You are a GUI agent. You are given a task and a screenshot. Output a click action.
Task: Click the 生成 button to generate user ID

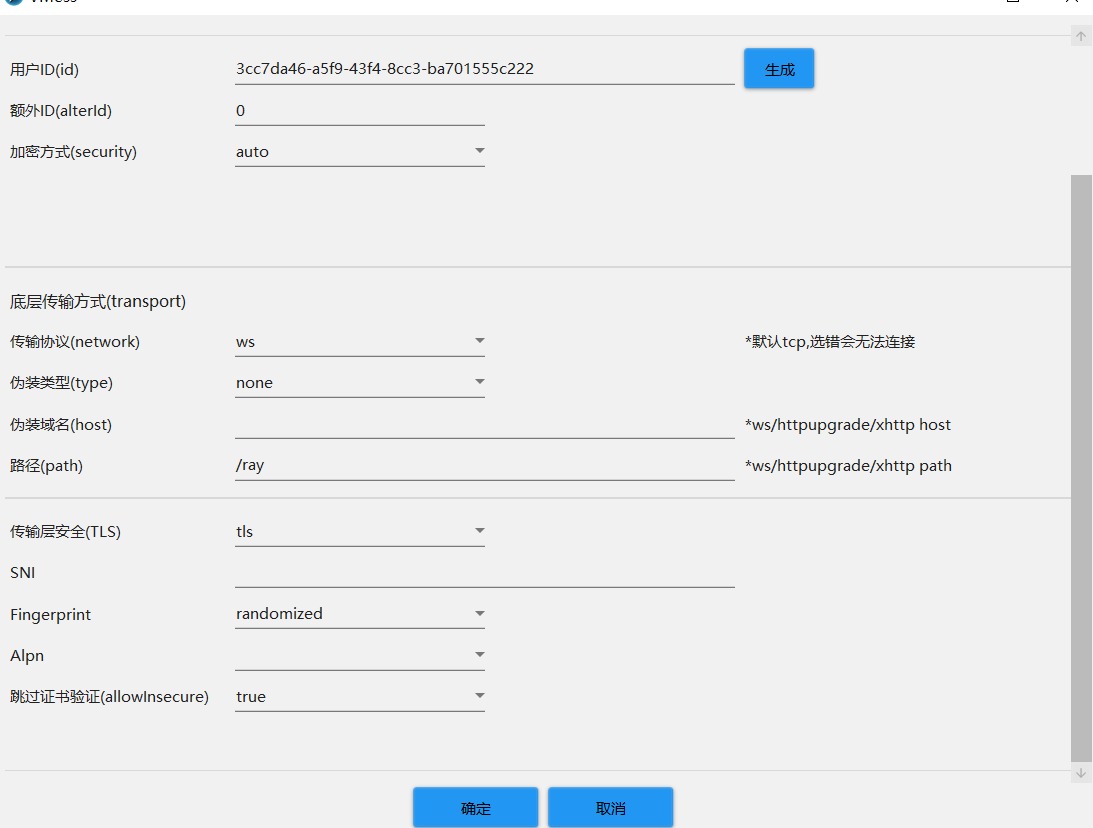(x=779, y=69)
